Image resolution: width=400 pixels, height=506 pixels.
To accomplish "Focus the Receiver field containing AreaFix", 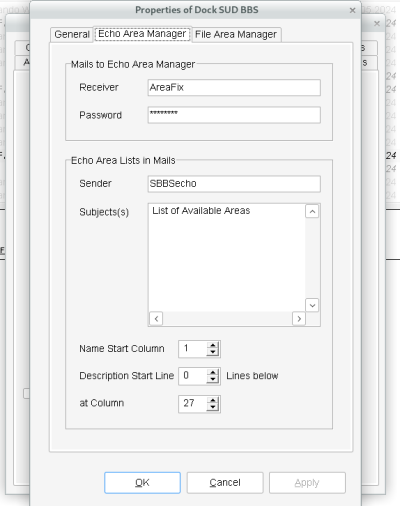I will (234, 87).
